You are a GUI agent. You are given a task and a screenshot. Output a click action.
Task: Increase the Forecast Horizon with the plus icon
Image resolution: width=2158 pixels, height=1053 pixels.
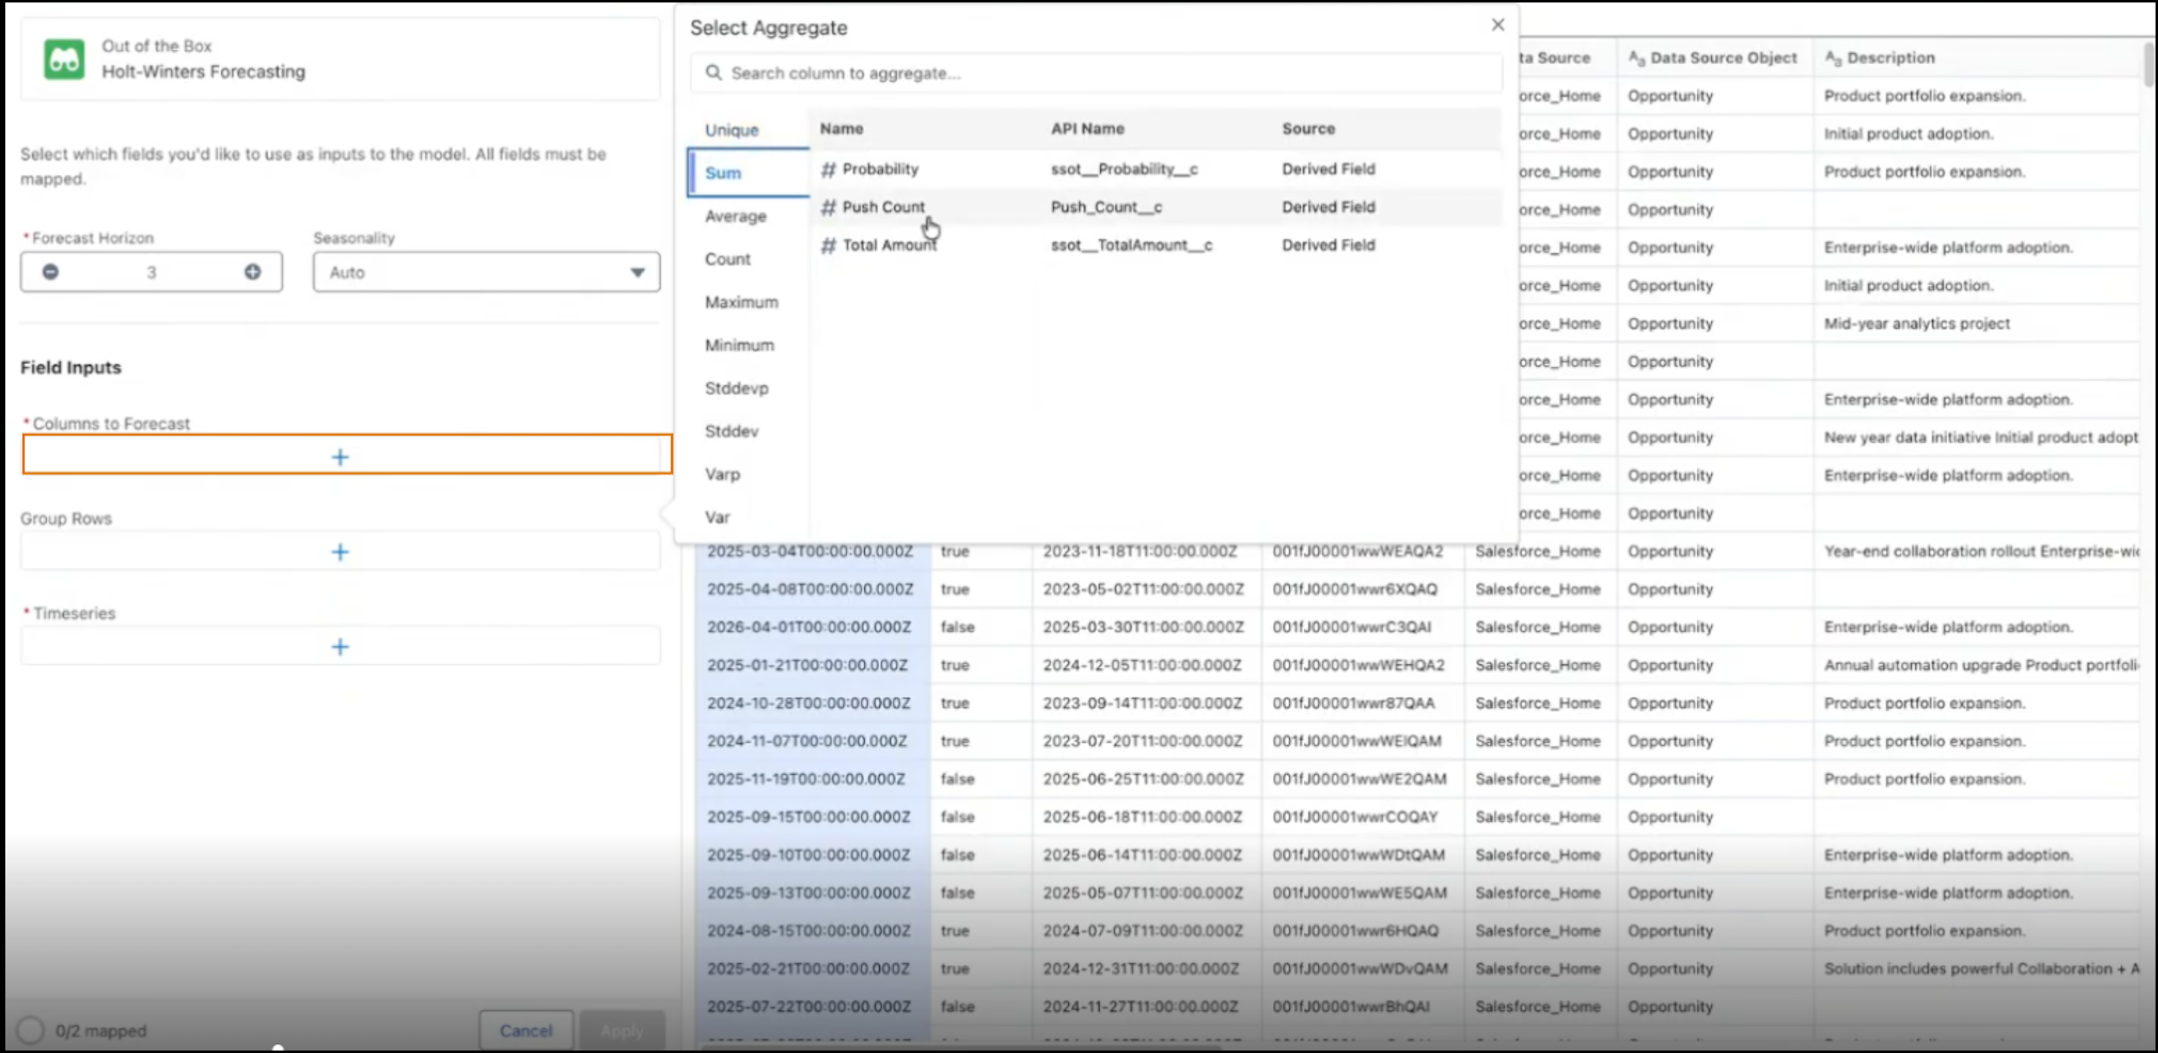tap(253, 272)
